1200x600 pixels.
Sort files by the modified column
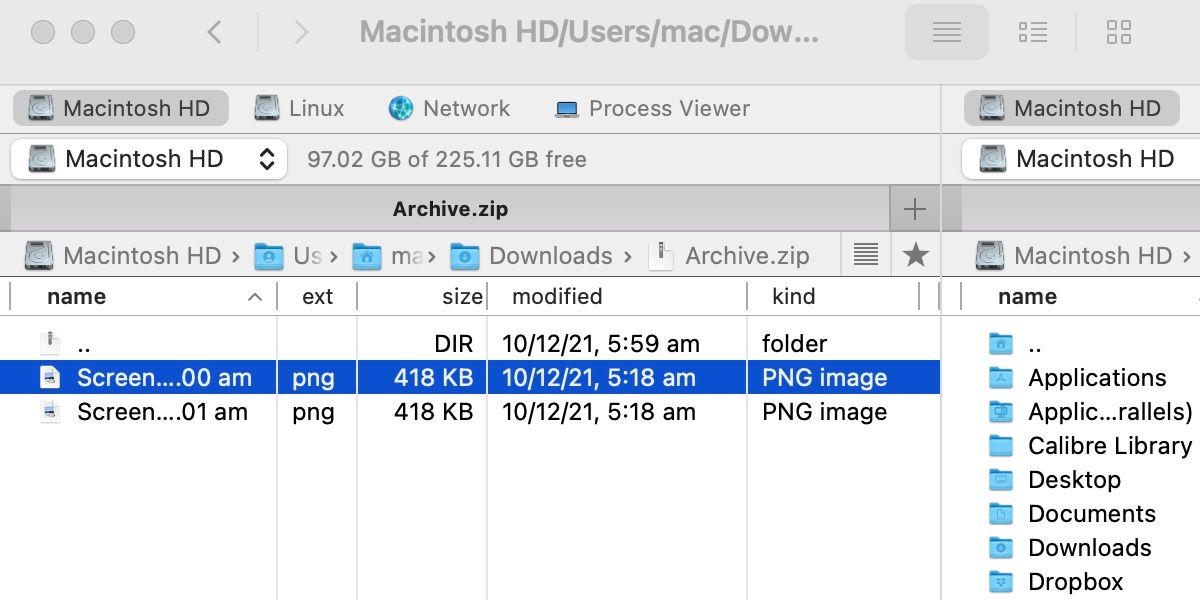(x=557, y=297)
